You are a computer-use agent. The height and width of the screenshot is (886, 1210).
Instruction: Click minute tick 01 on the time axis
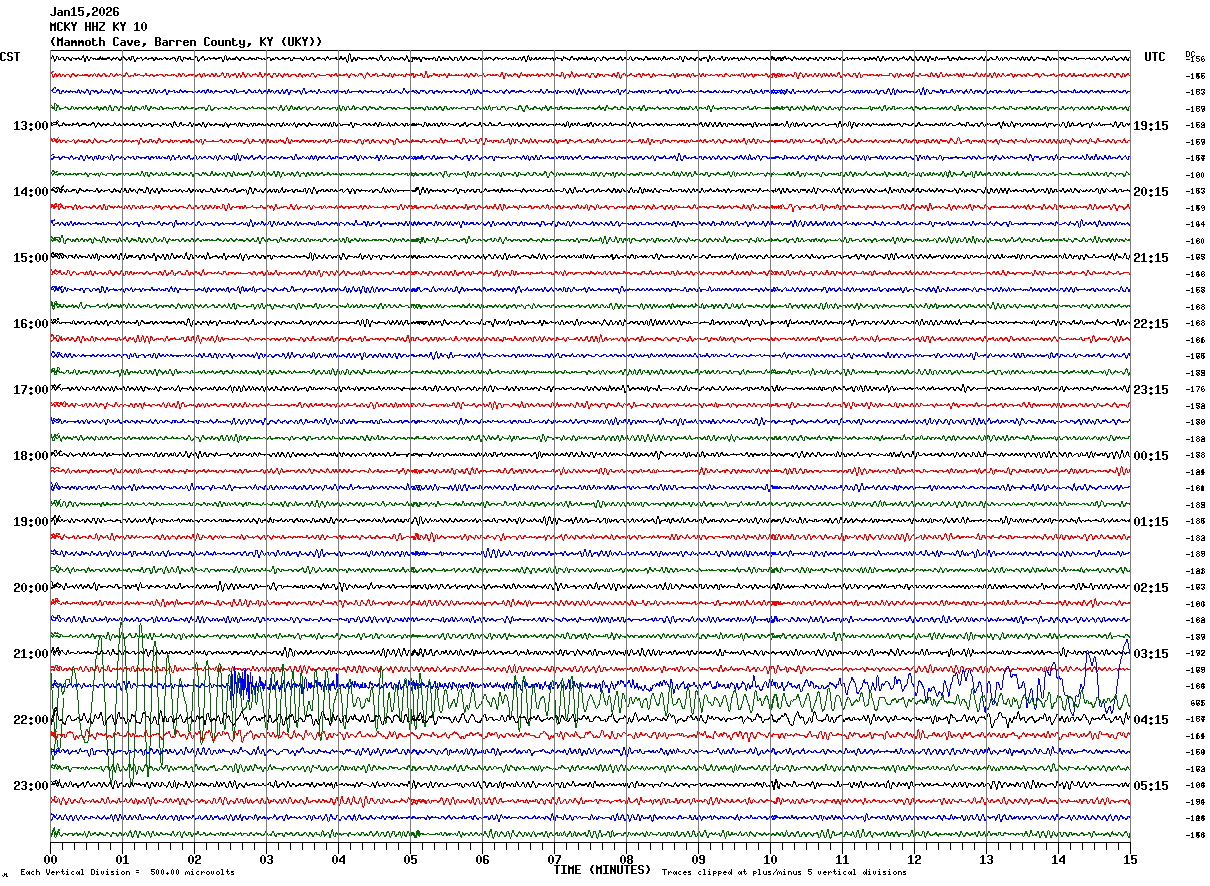[122, 859]
